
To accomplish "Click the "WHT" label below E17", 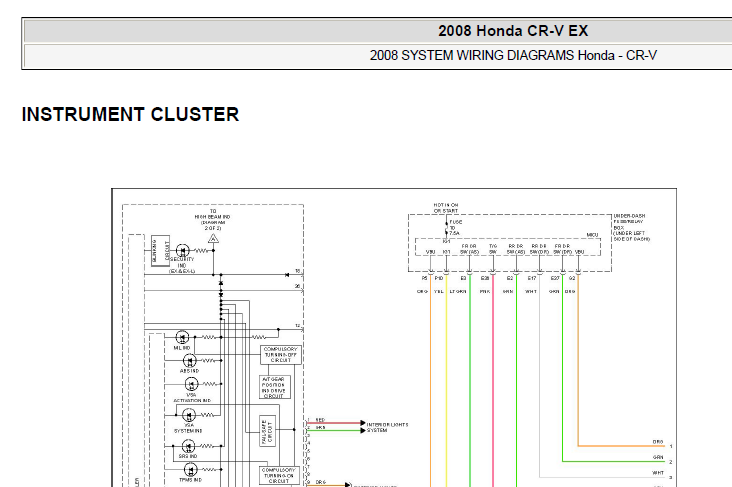I will point(531,292).
